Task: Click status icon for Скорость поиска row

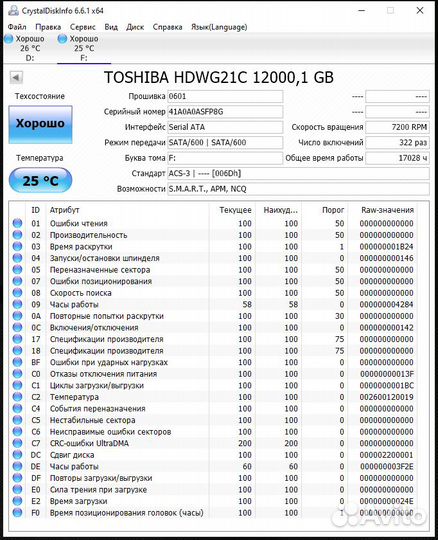Action: point(17,293)
